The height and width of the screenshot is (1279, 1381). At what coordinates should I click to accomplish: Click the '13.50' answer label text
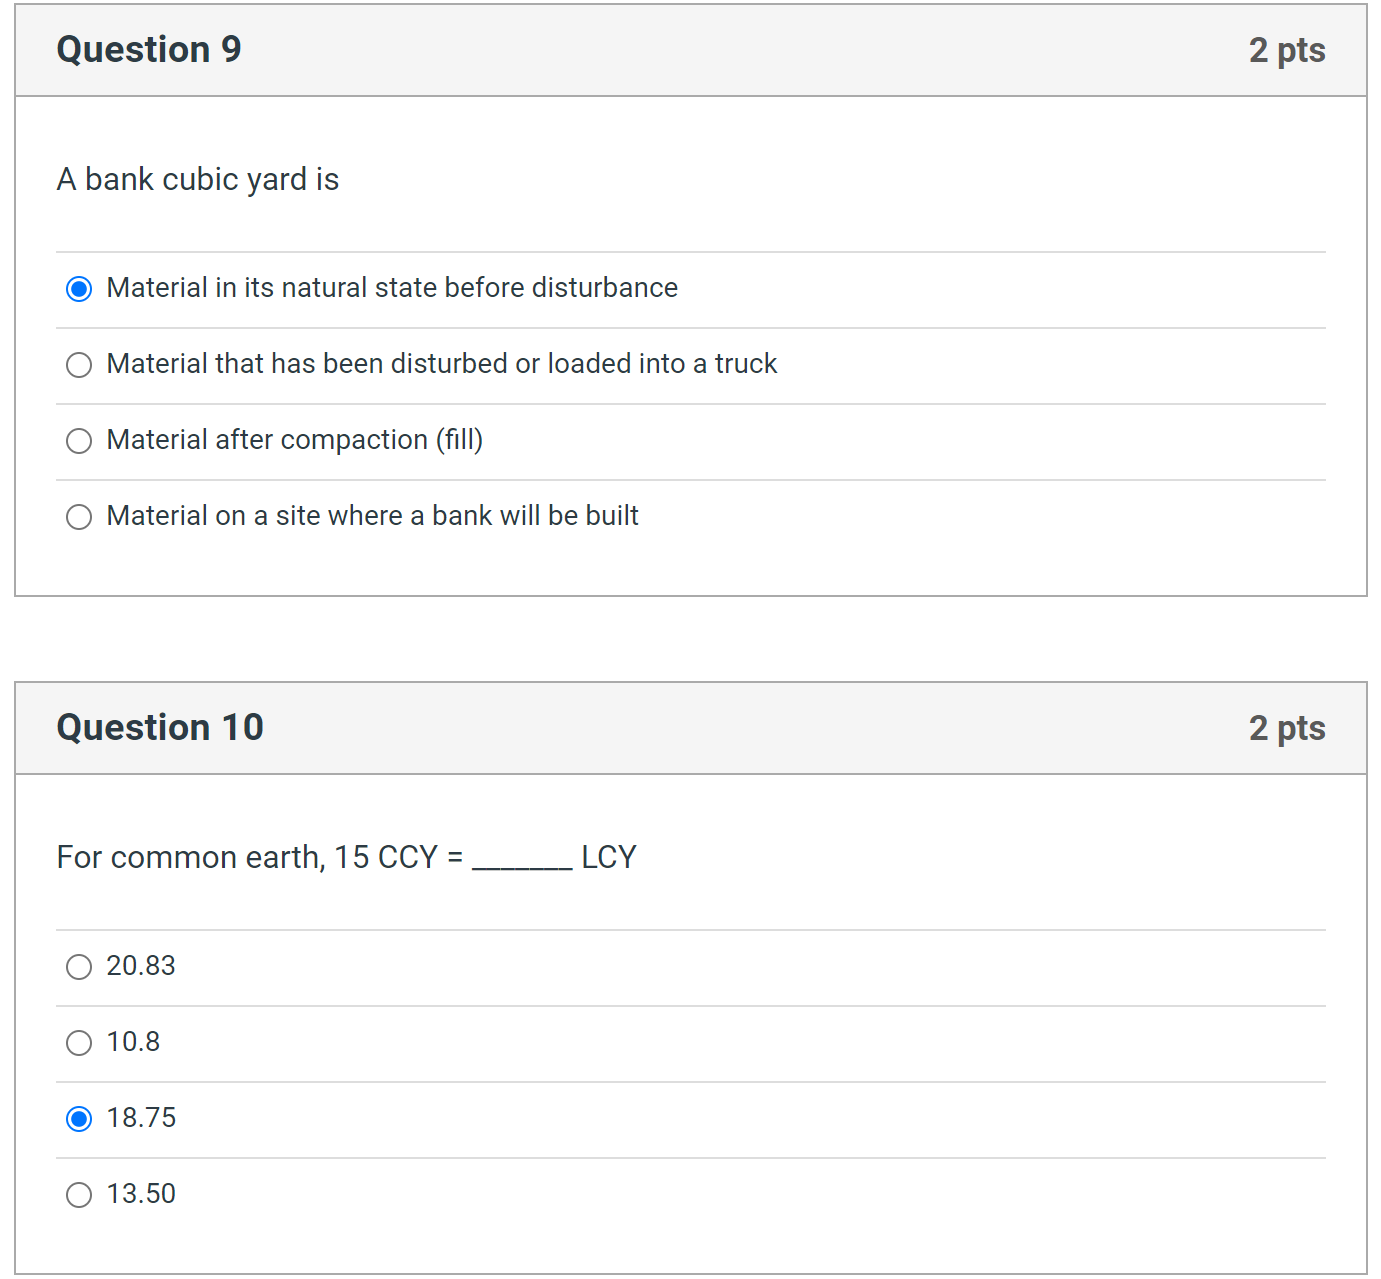[x=141, y=1194]
